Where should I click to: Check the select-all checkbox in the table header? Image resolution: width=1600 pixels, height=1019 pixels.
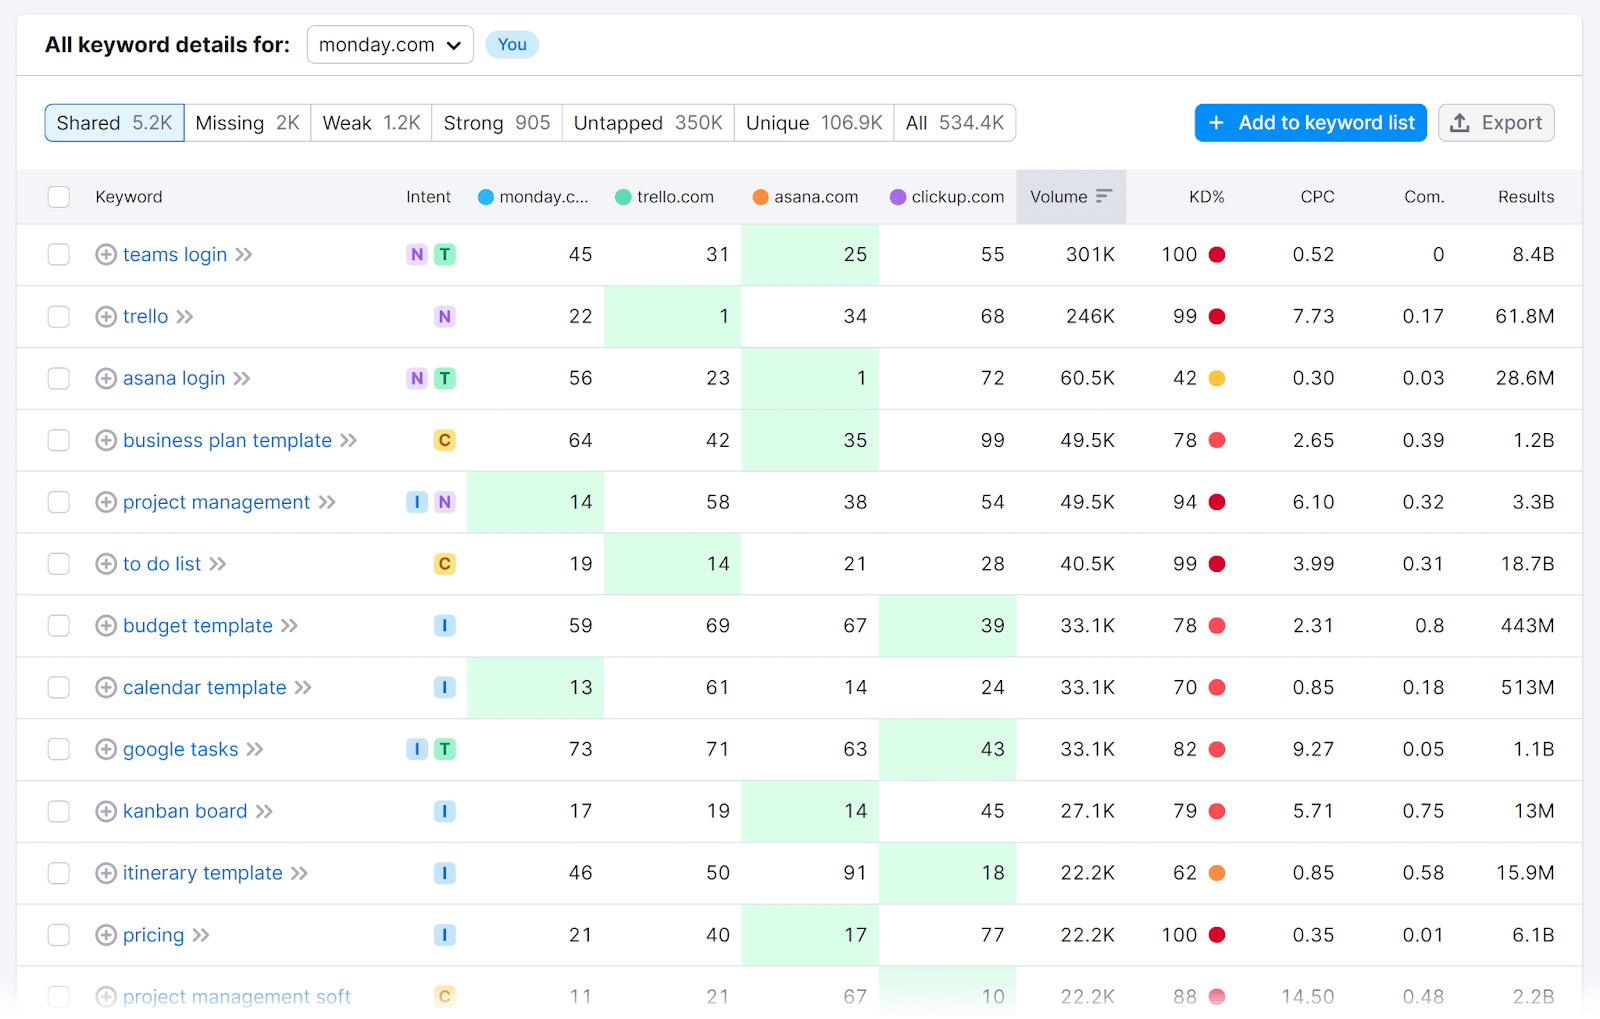58,197
